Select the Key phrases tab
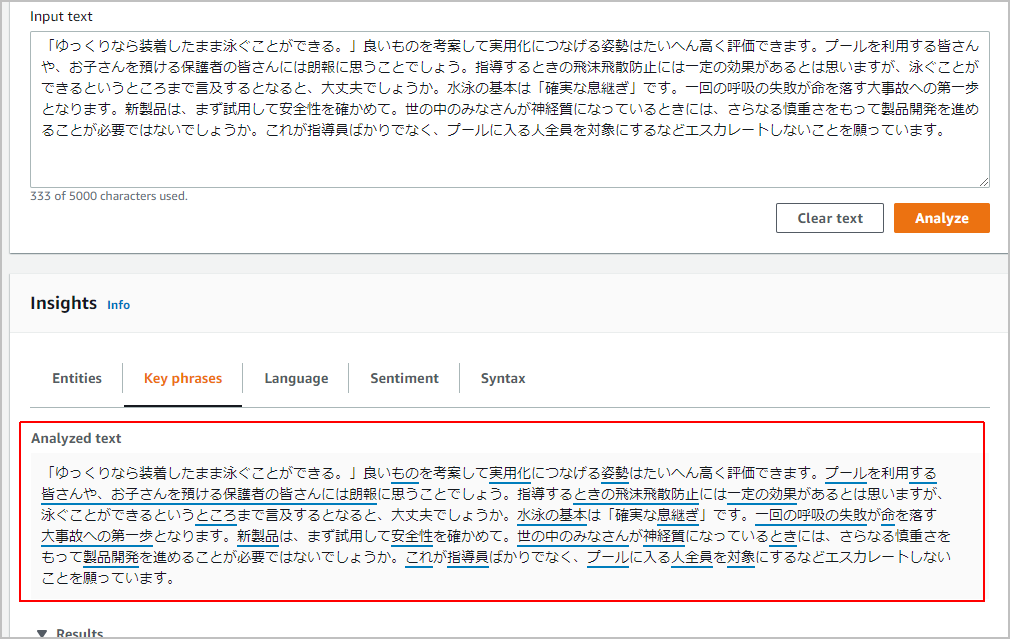The image size is (1010, 639). click(x=183, y=378)
